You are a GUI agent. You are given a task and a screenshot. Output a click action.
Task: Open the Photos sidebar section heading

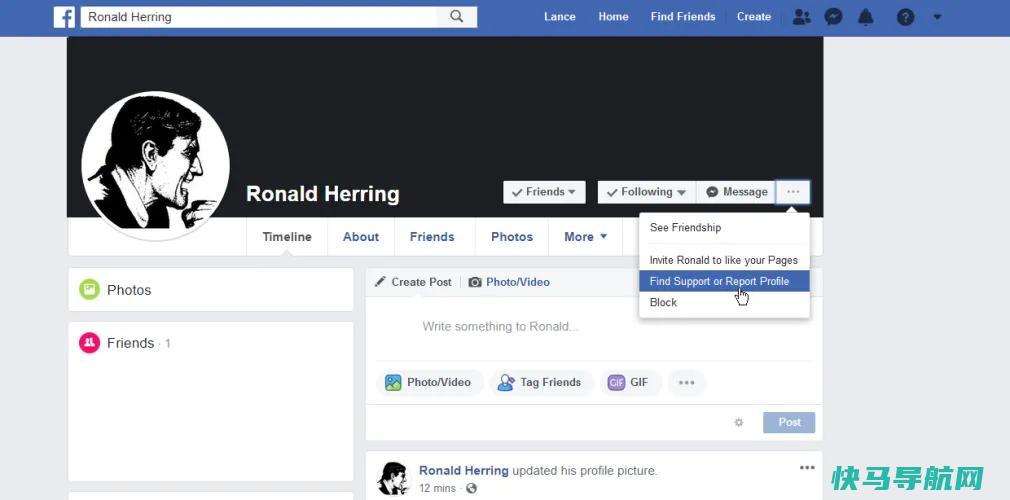coord(129,290)
